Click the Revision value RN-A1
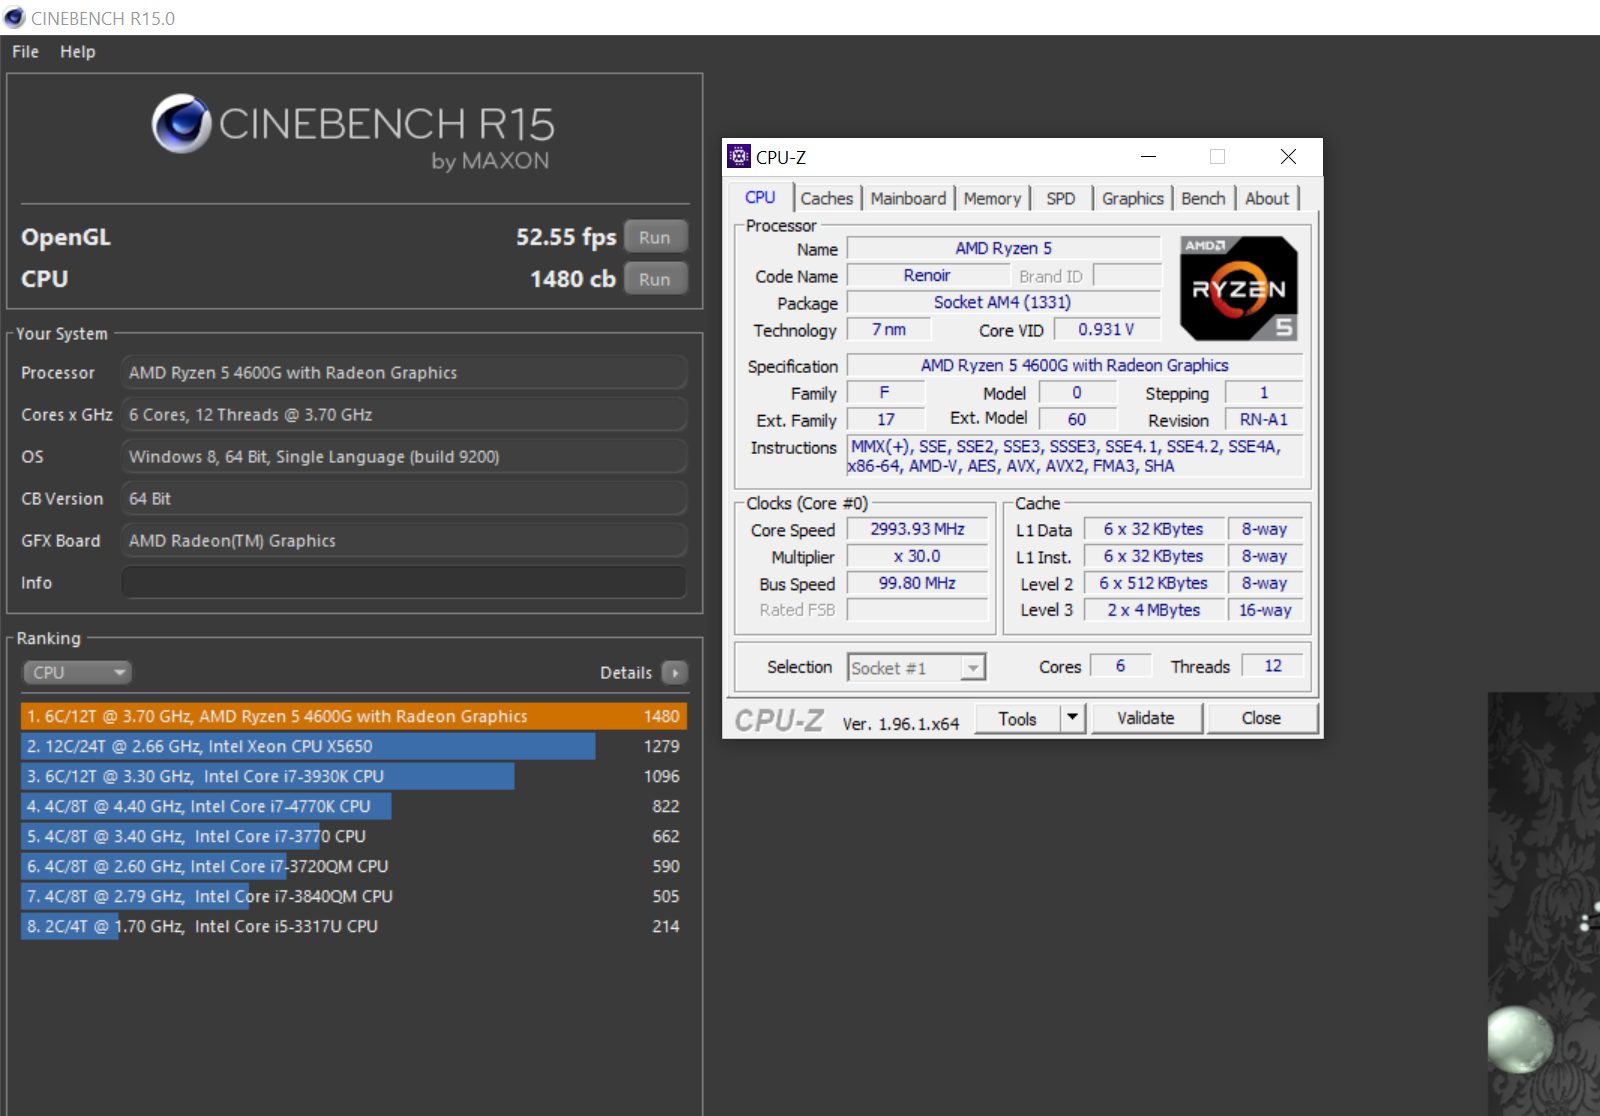The width and height of the screenshot is (1600, 1116). [1264, 420]
